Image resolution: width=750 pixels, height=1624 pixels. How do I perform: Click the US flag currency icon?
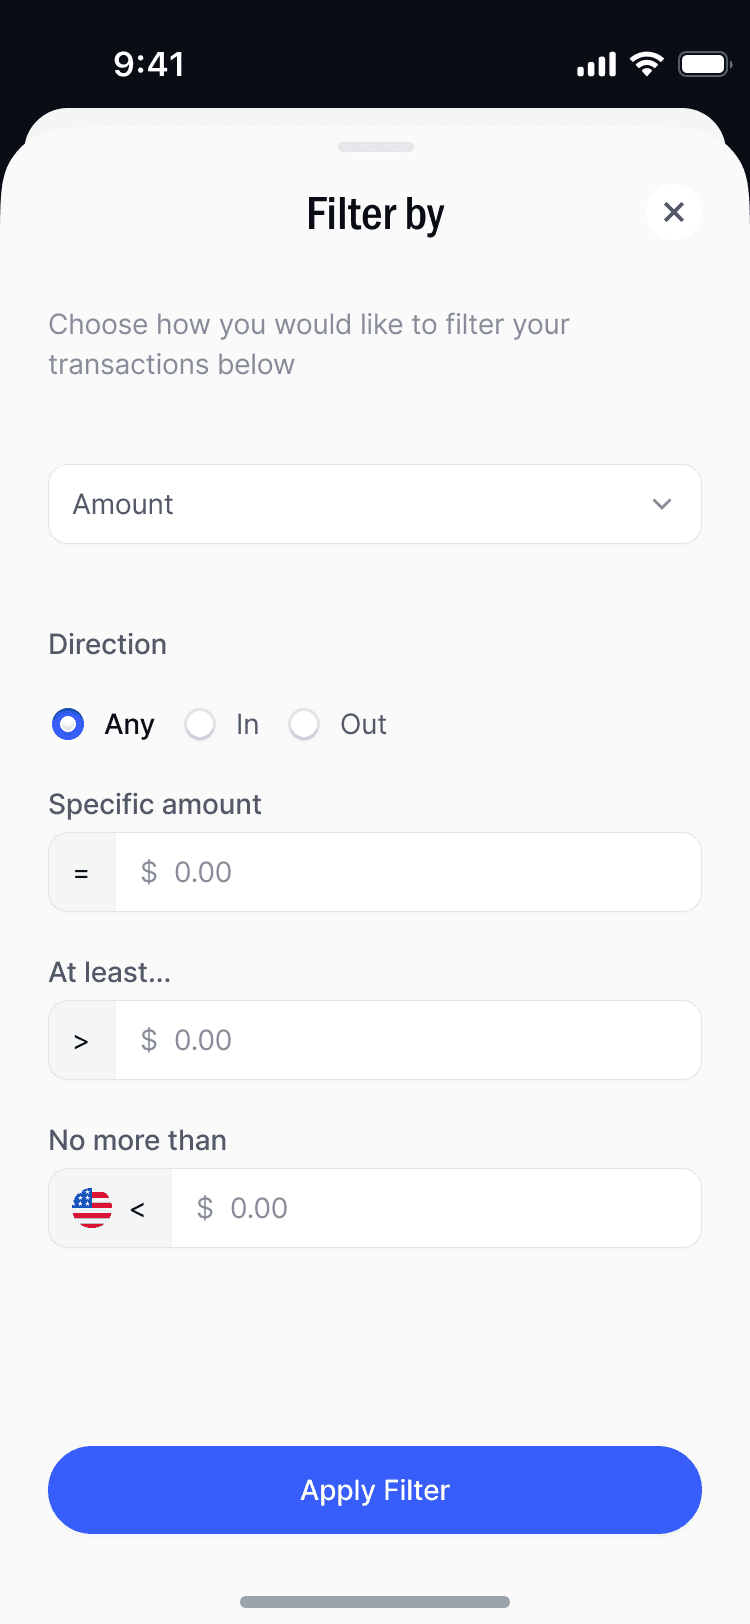coord(92,1208)
